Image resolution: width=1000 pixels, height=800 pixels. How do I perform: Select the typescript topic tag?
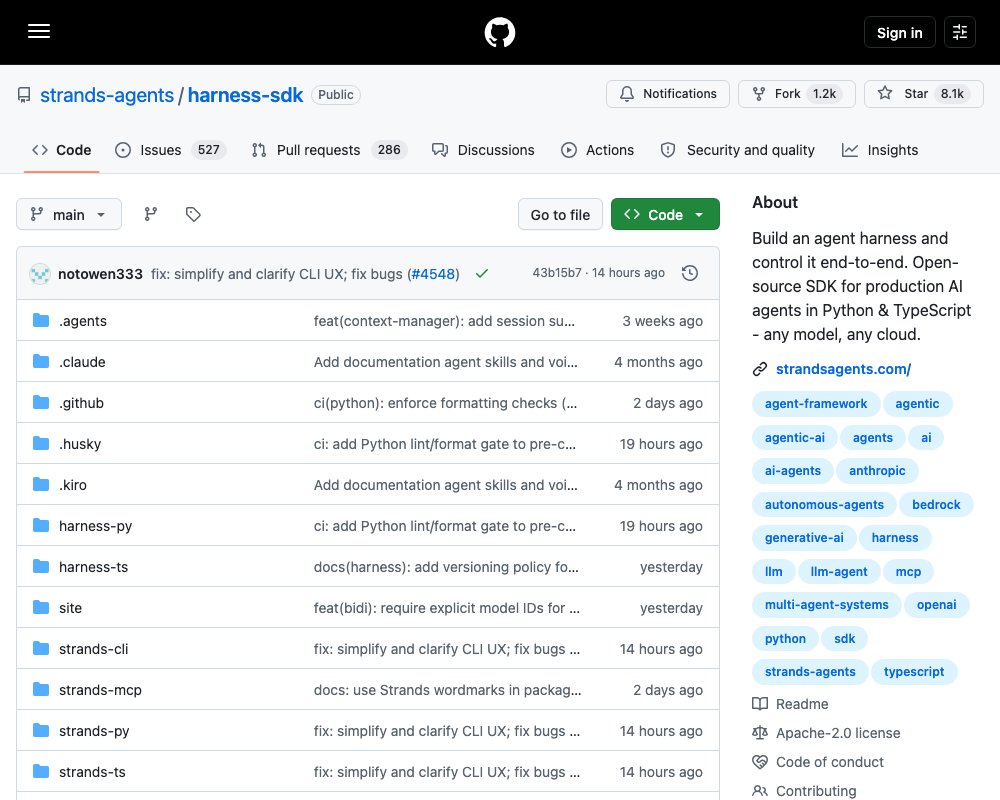913,672
